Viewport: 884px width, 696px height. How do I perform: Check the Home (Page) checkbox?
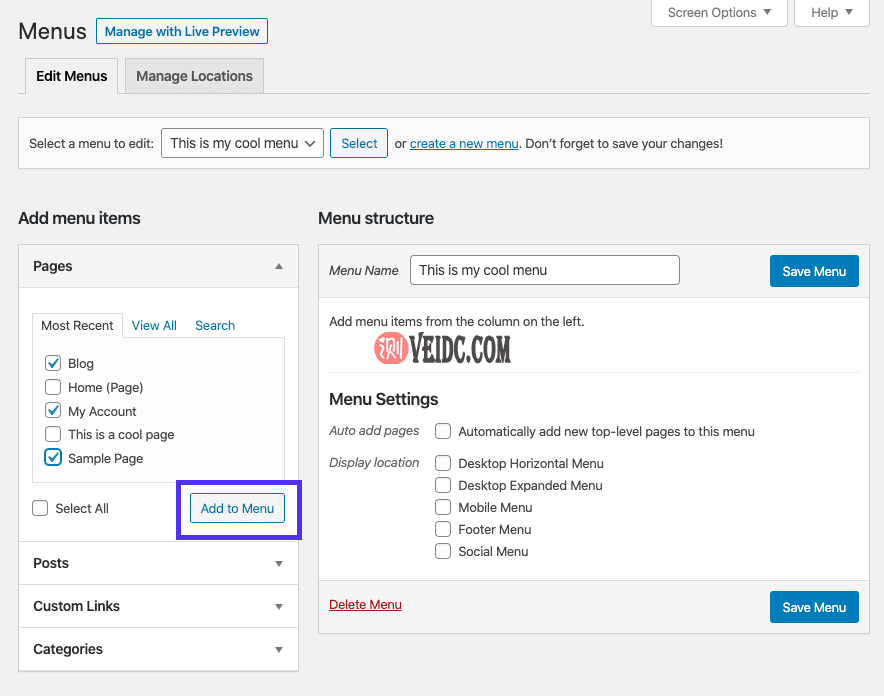[53, 387]
